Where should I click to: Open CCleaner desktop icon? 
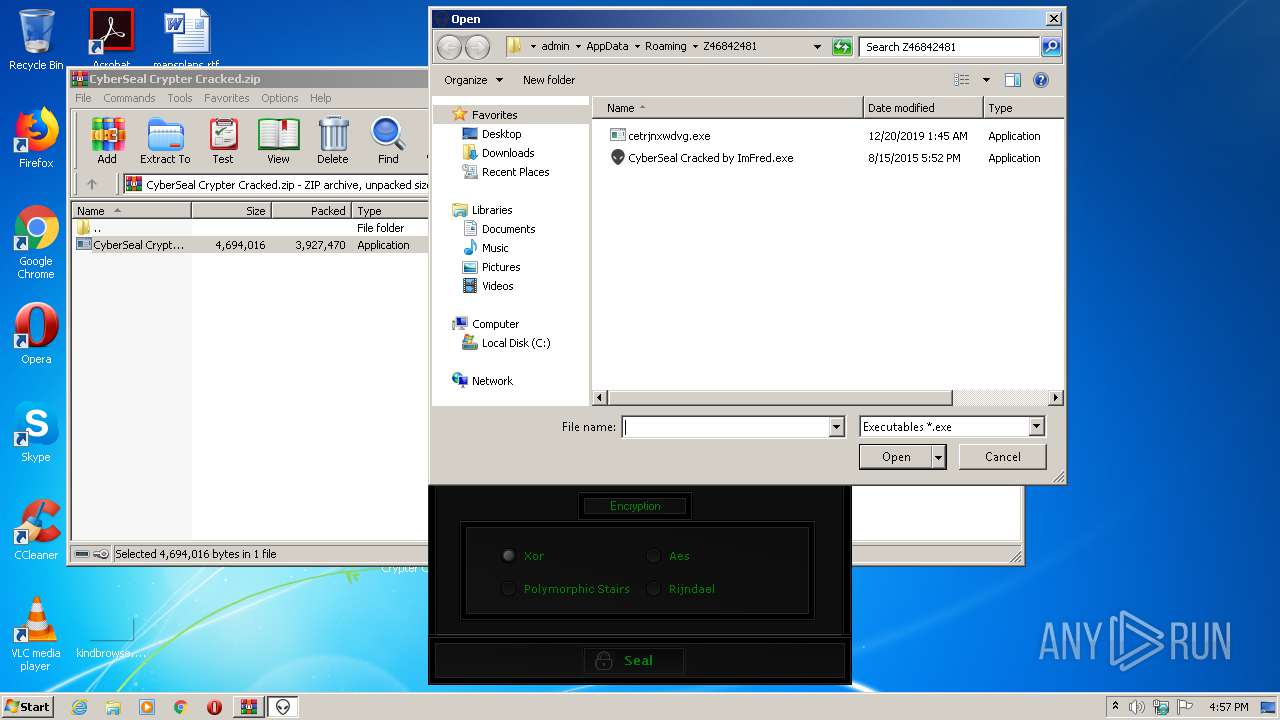point(36,530)
